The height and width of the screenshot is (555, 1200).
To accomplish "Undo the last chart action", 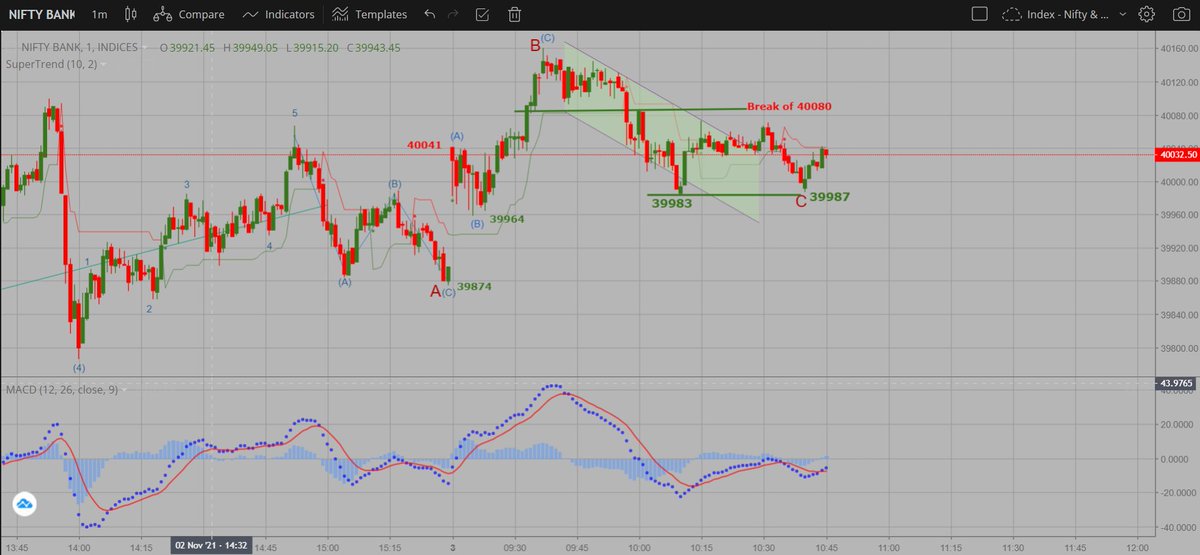I will click(x=430, y=14).
